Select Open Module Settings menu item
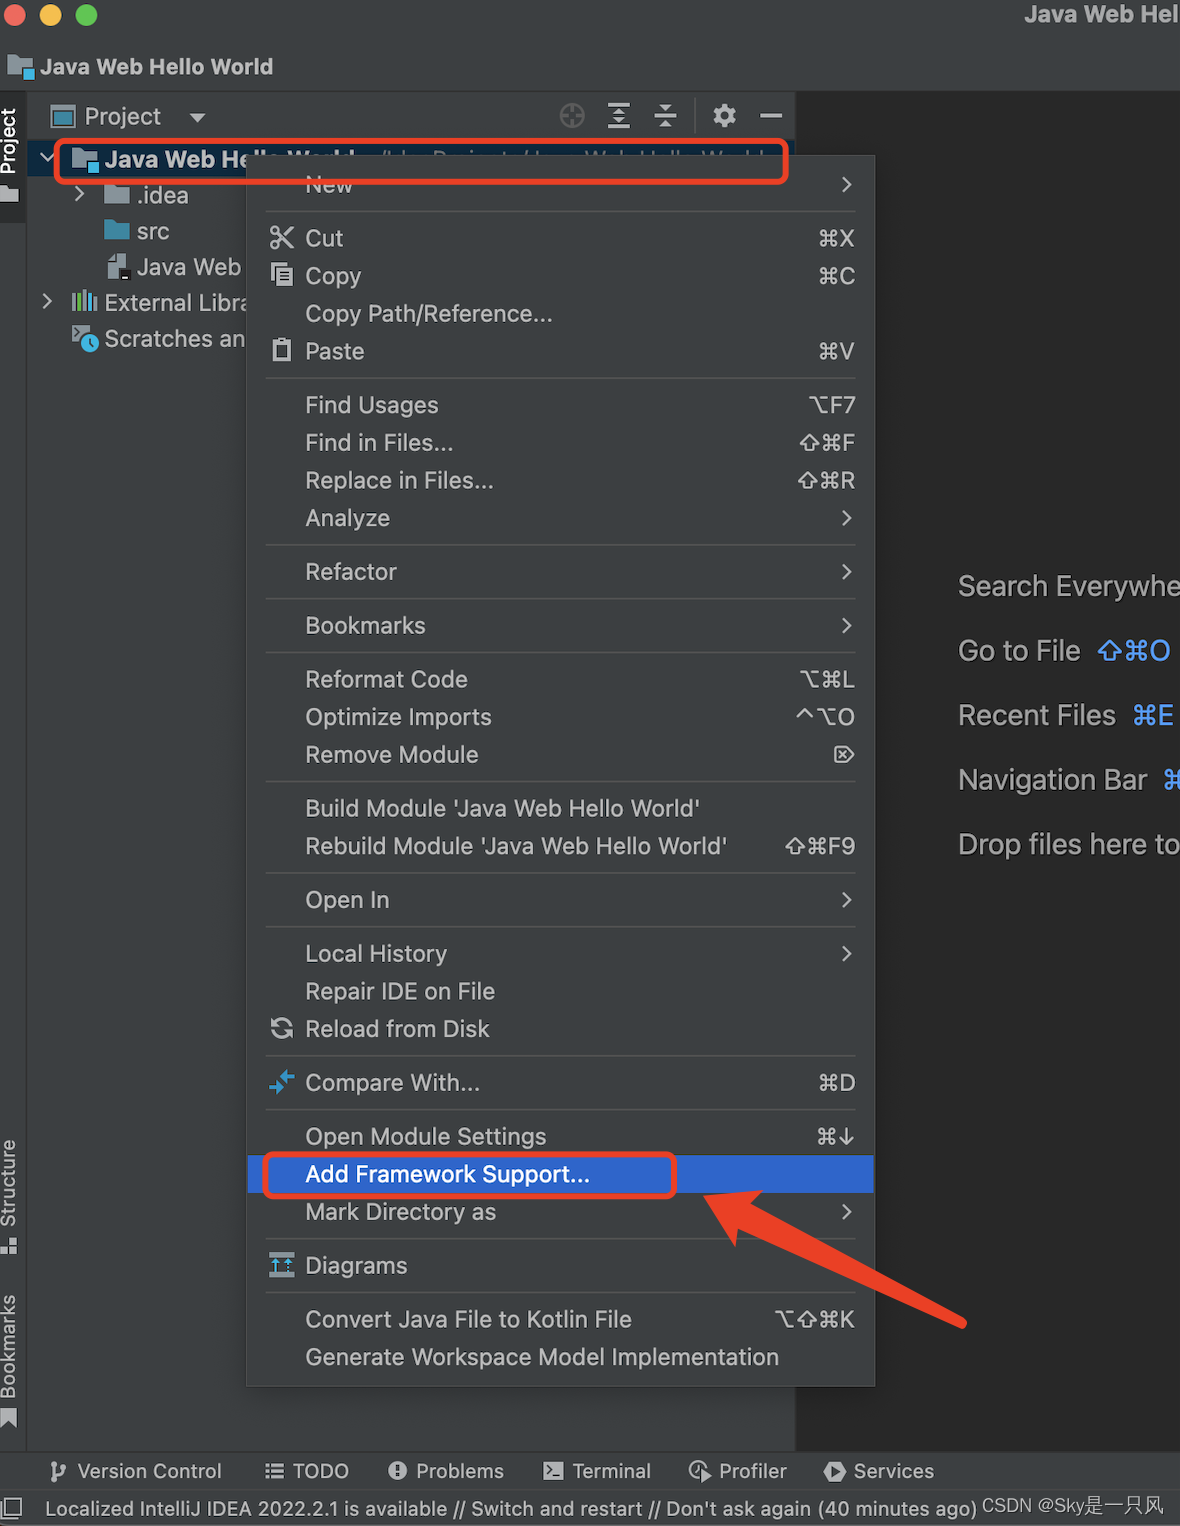1180x1526 pixels. click(560, 1136)
